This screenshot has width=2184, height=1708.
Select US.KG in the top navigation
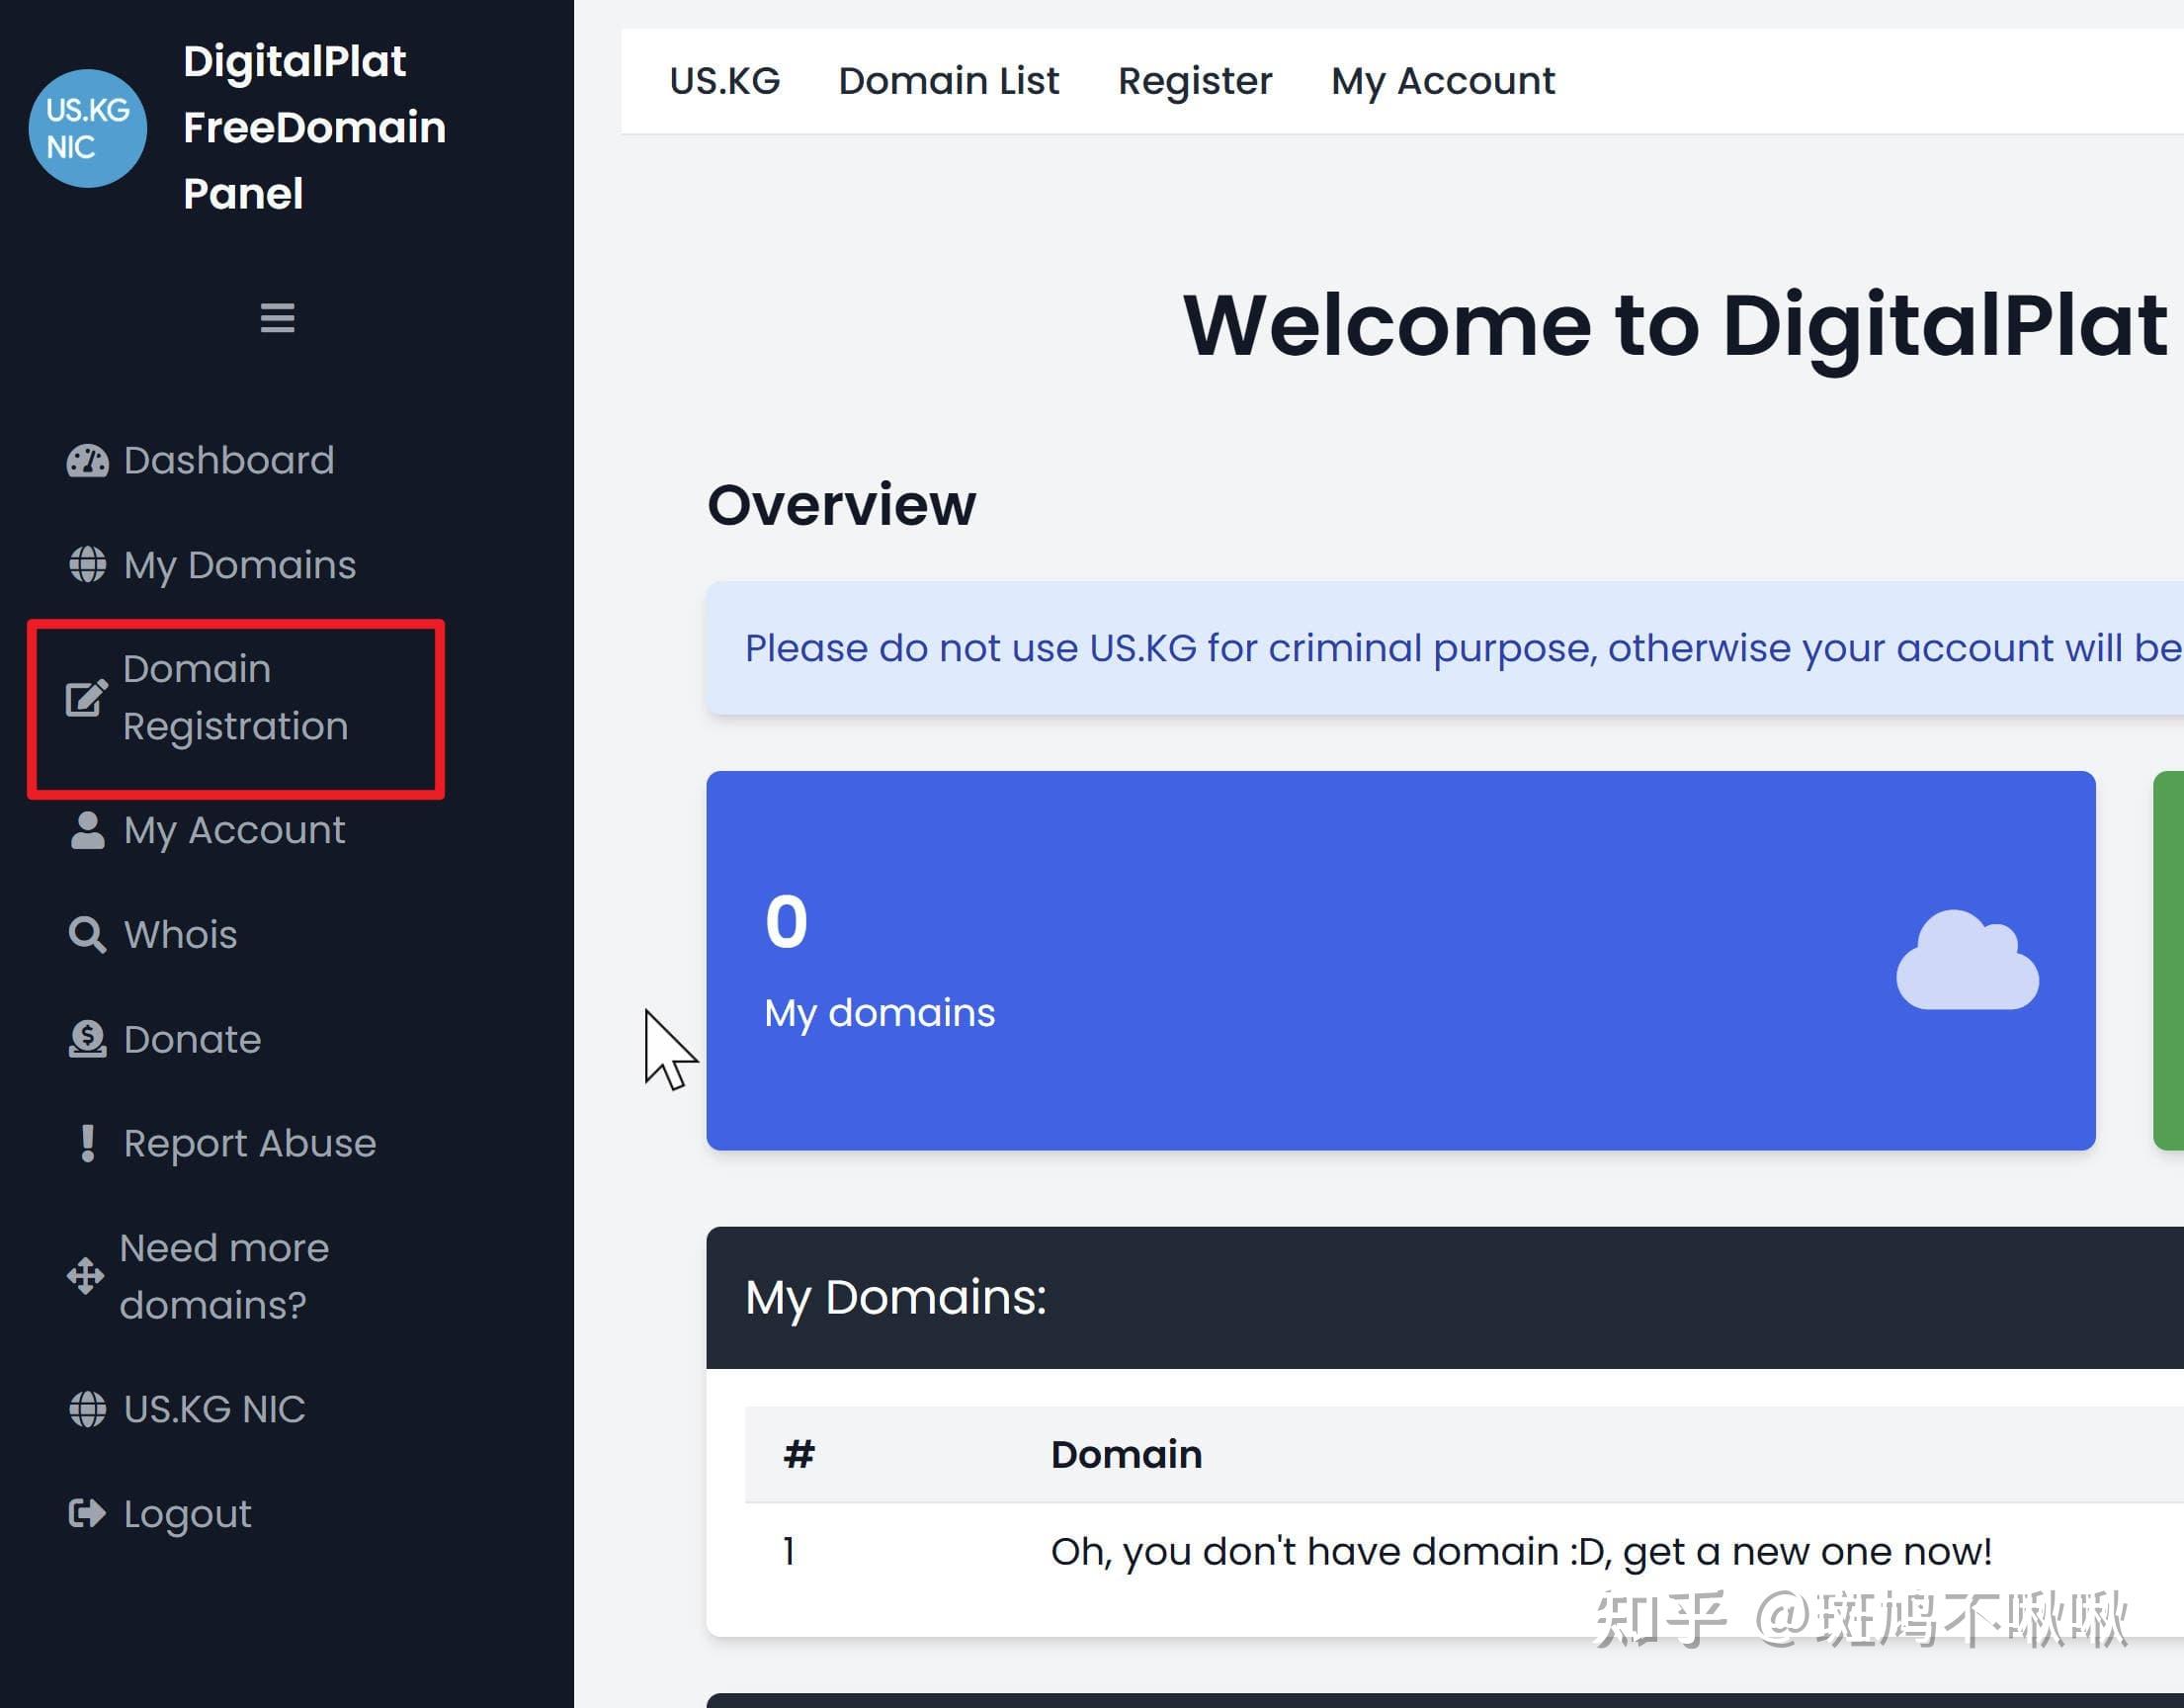[724, 81]
